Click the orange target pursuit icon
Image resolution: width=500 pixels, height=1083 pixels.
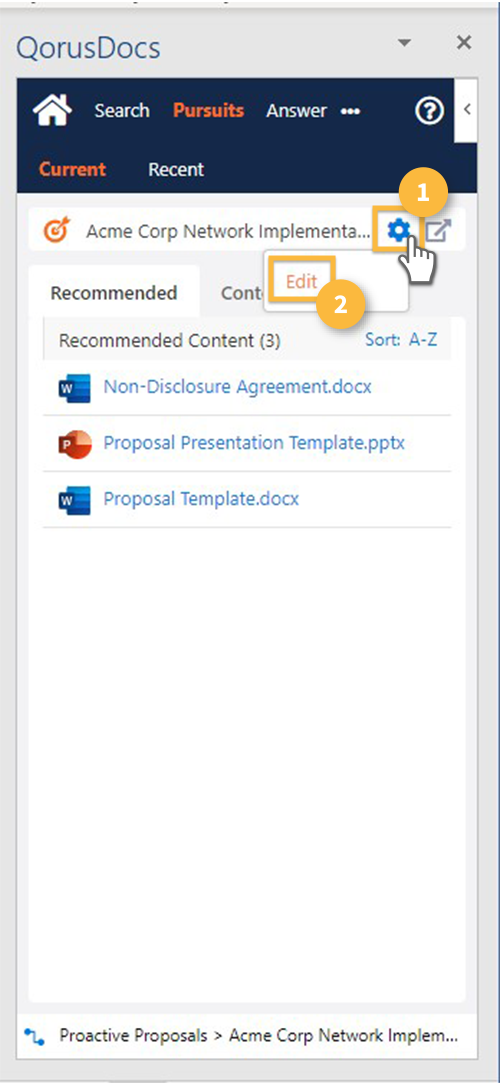(x=59, y=231)
